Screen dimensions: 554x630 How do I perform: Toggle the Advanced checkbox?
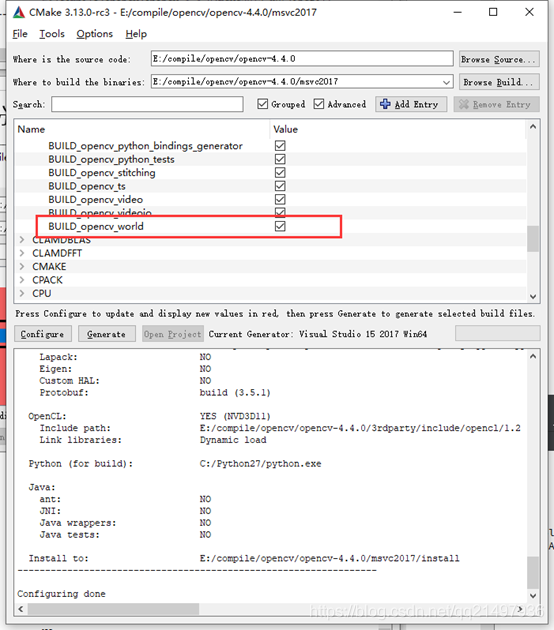point(319,104)
